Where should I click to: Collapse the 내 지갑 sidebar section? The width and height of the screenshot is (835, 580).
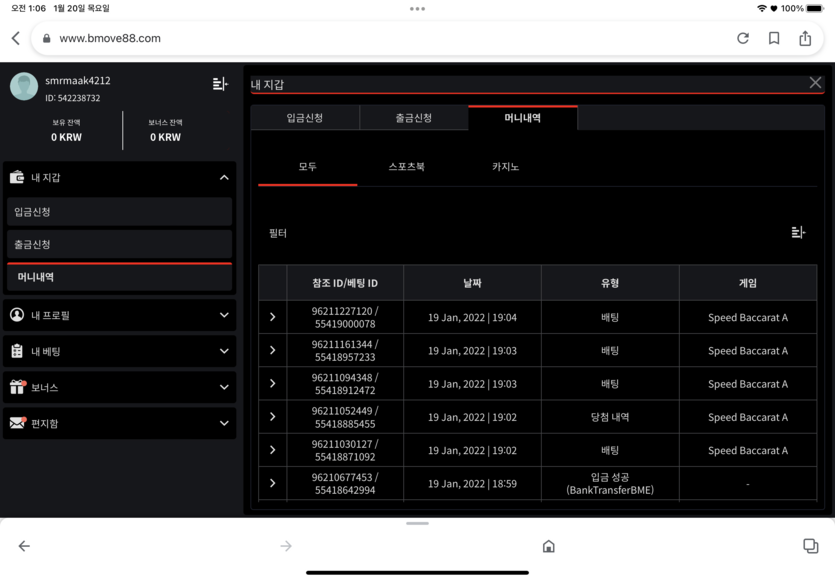pyautogui.click(x=224, y=177)
